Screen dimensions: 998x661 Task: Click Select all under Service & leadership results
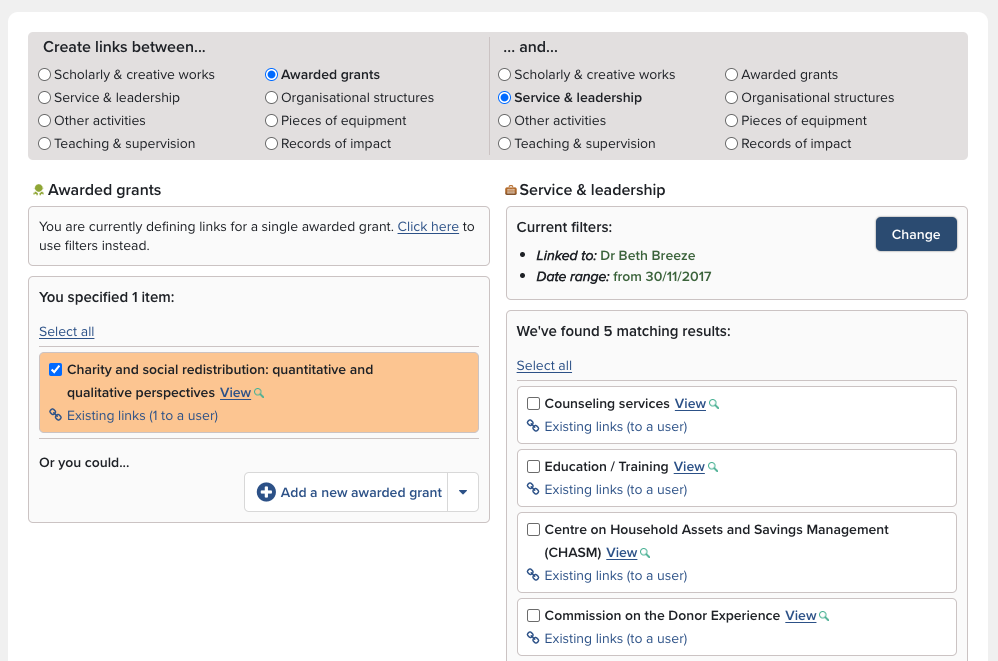[544, 366]
